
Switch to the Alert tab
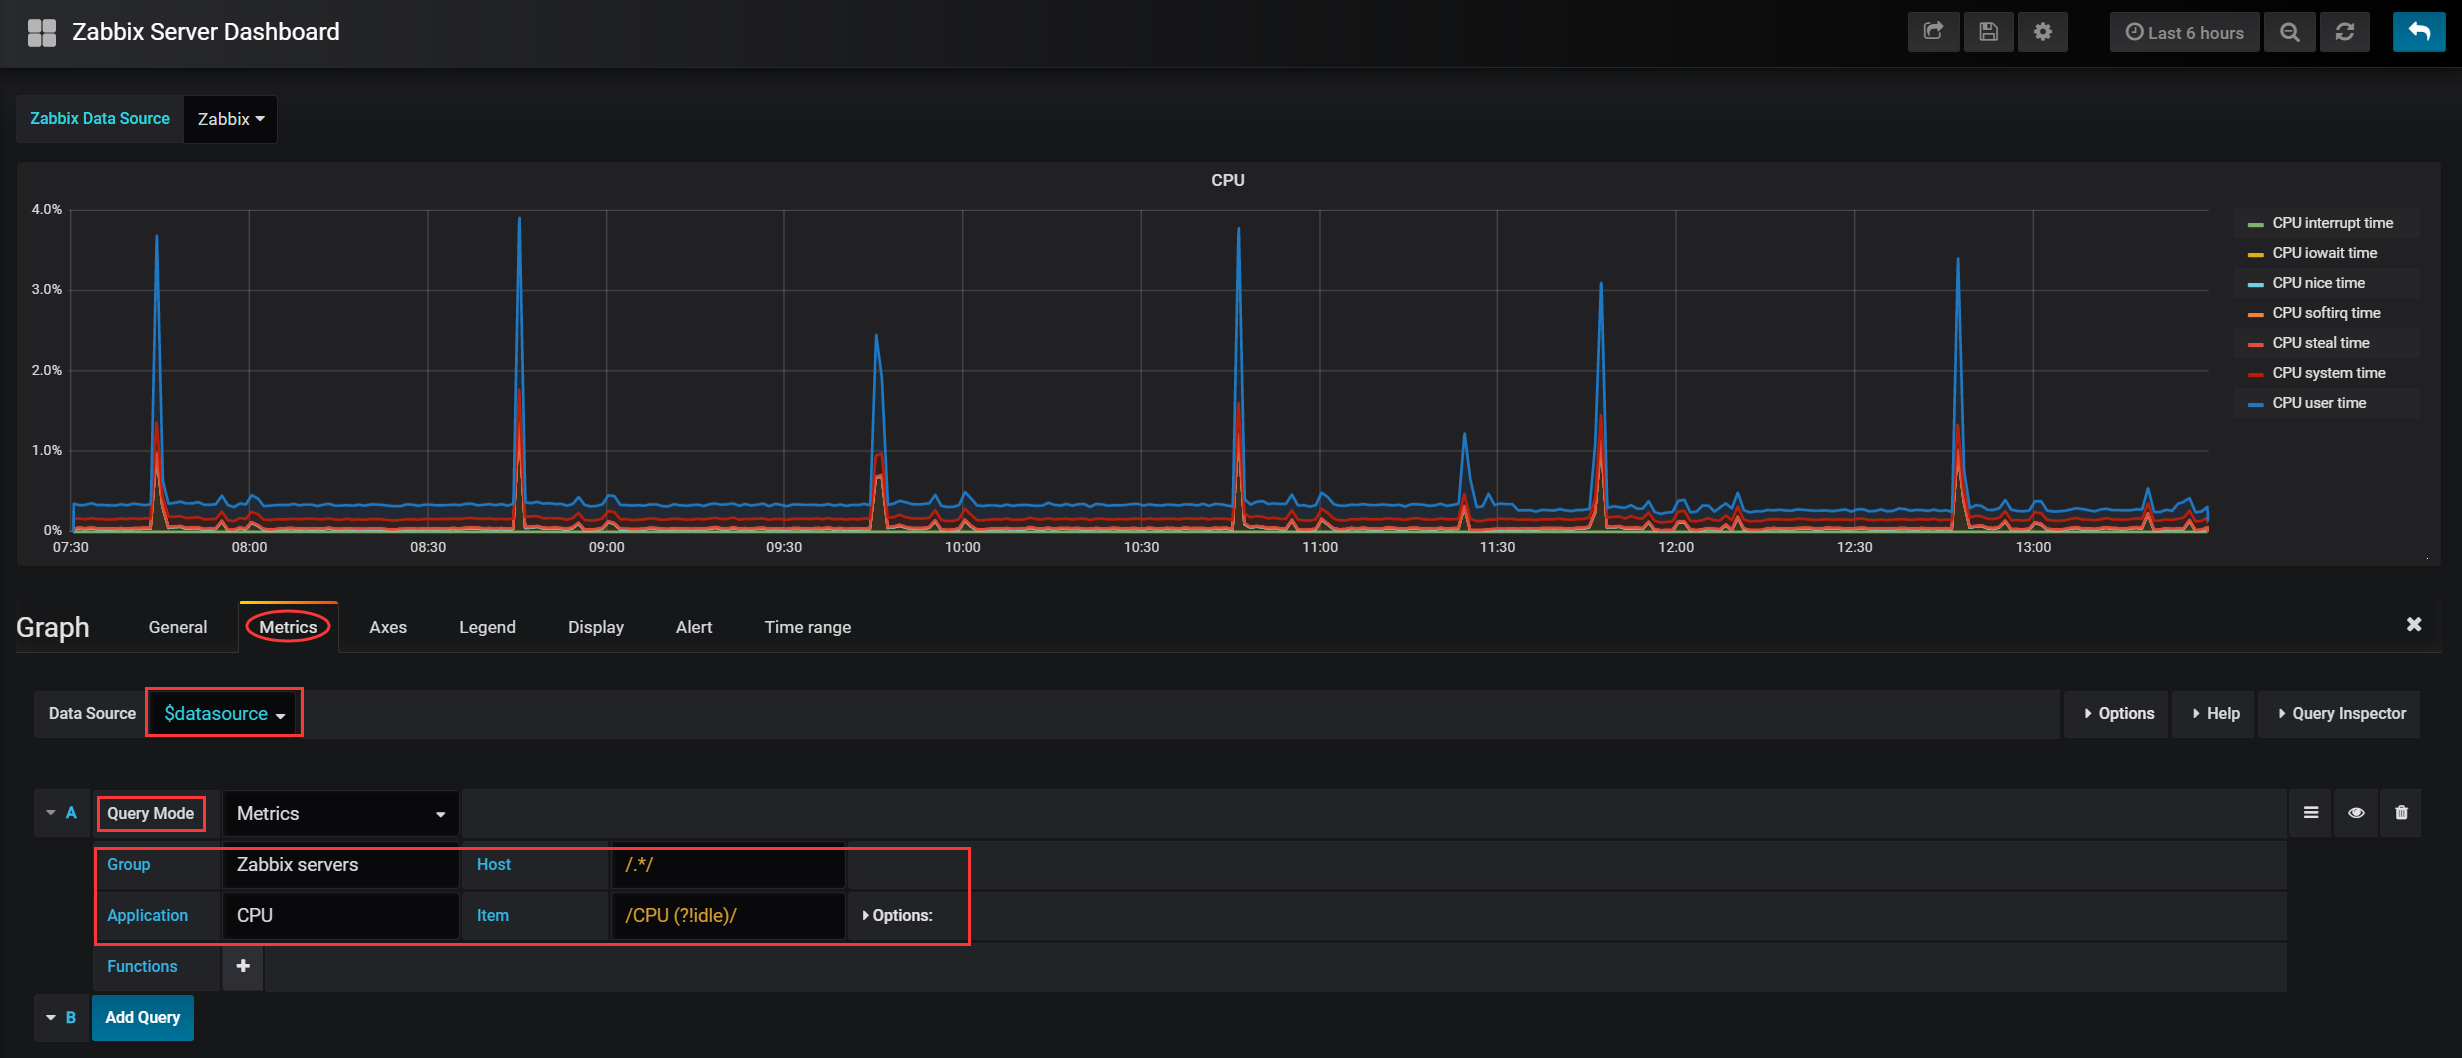point(694,627)
